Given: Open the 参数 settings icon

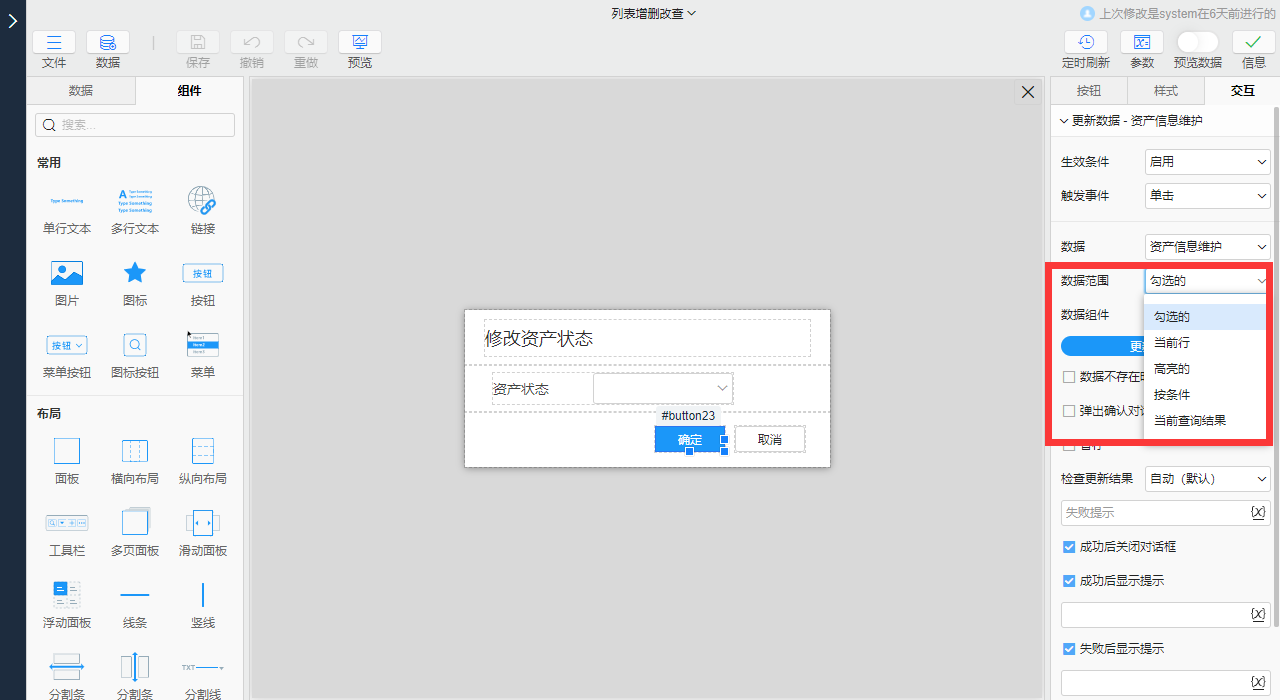Looking at the screenshot, I should (1141, 42).
